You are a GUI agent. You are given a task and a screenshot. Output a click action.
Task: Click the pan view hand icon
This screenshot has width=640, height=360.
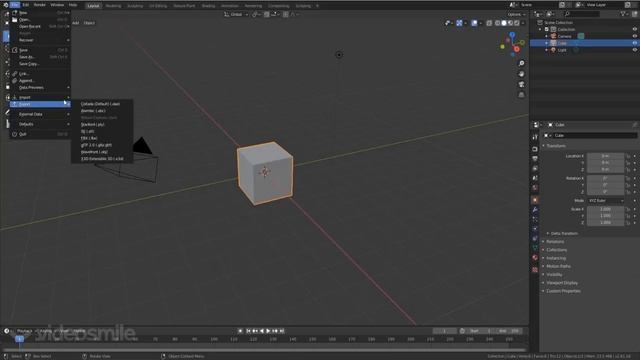pos(521,74)
